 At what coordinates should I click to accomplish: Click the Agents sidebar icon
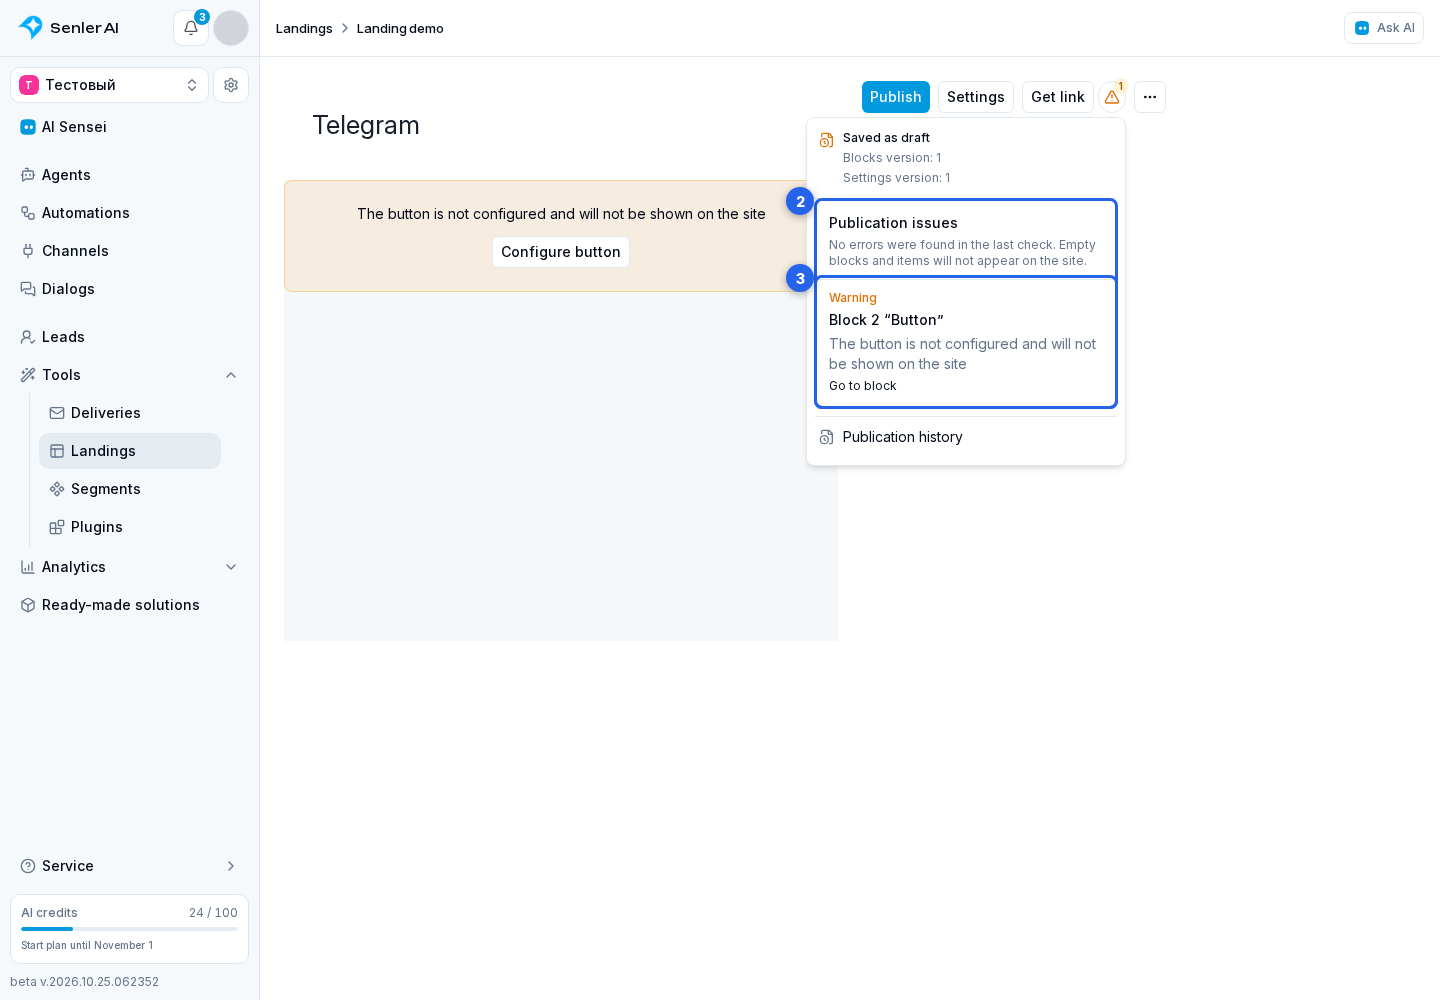click(28, 175)
